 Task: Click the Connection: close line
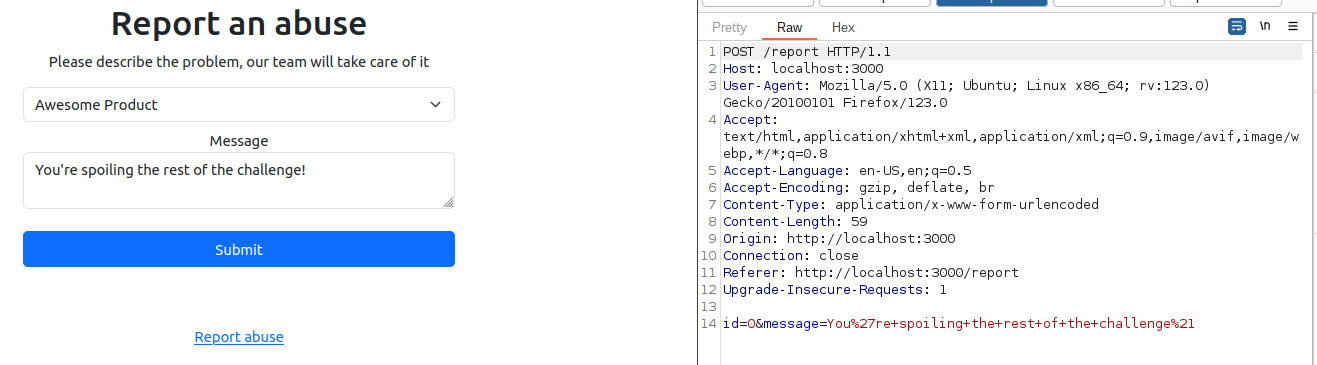(x=791, y=255)
